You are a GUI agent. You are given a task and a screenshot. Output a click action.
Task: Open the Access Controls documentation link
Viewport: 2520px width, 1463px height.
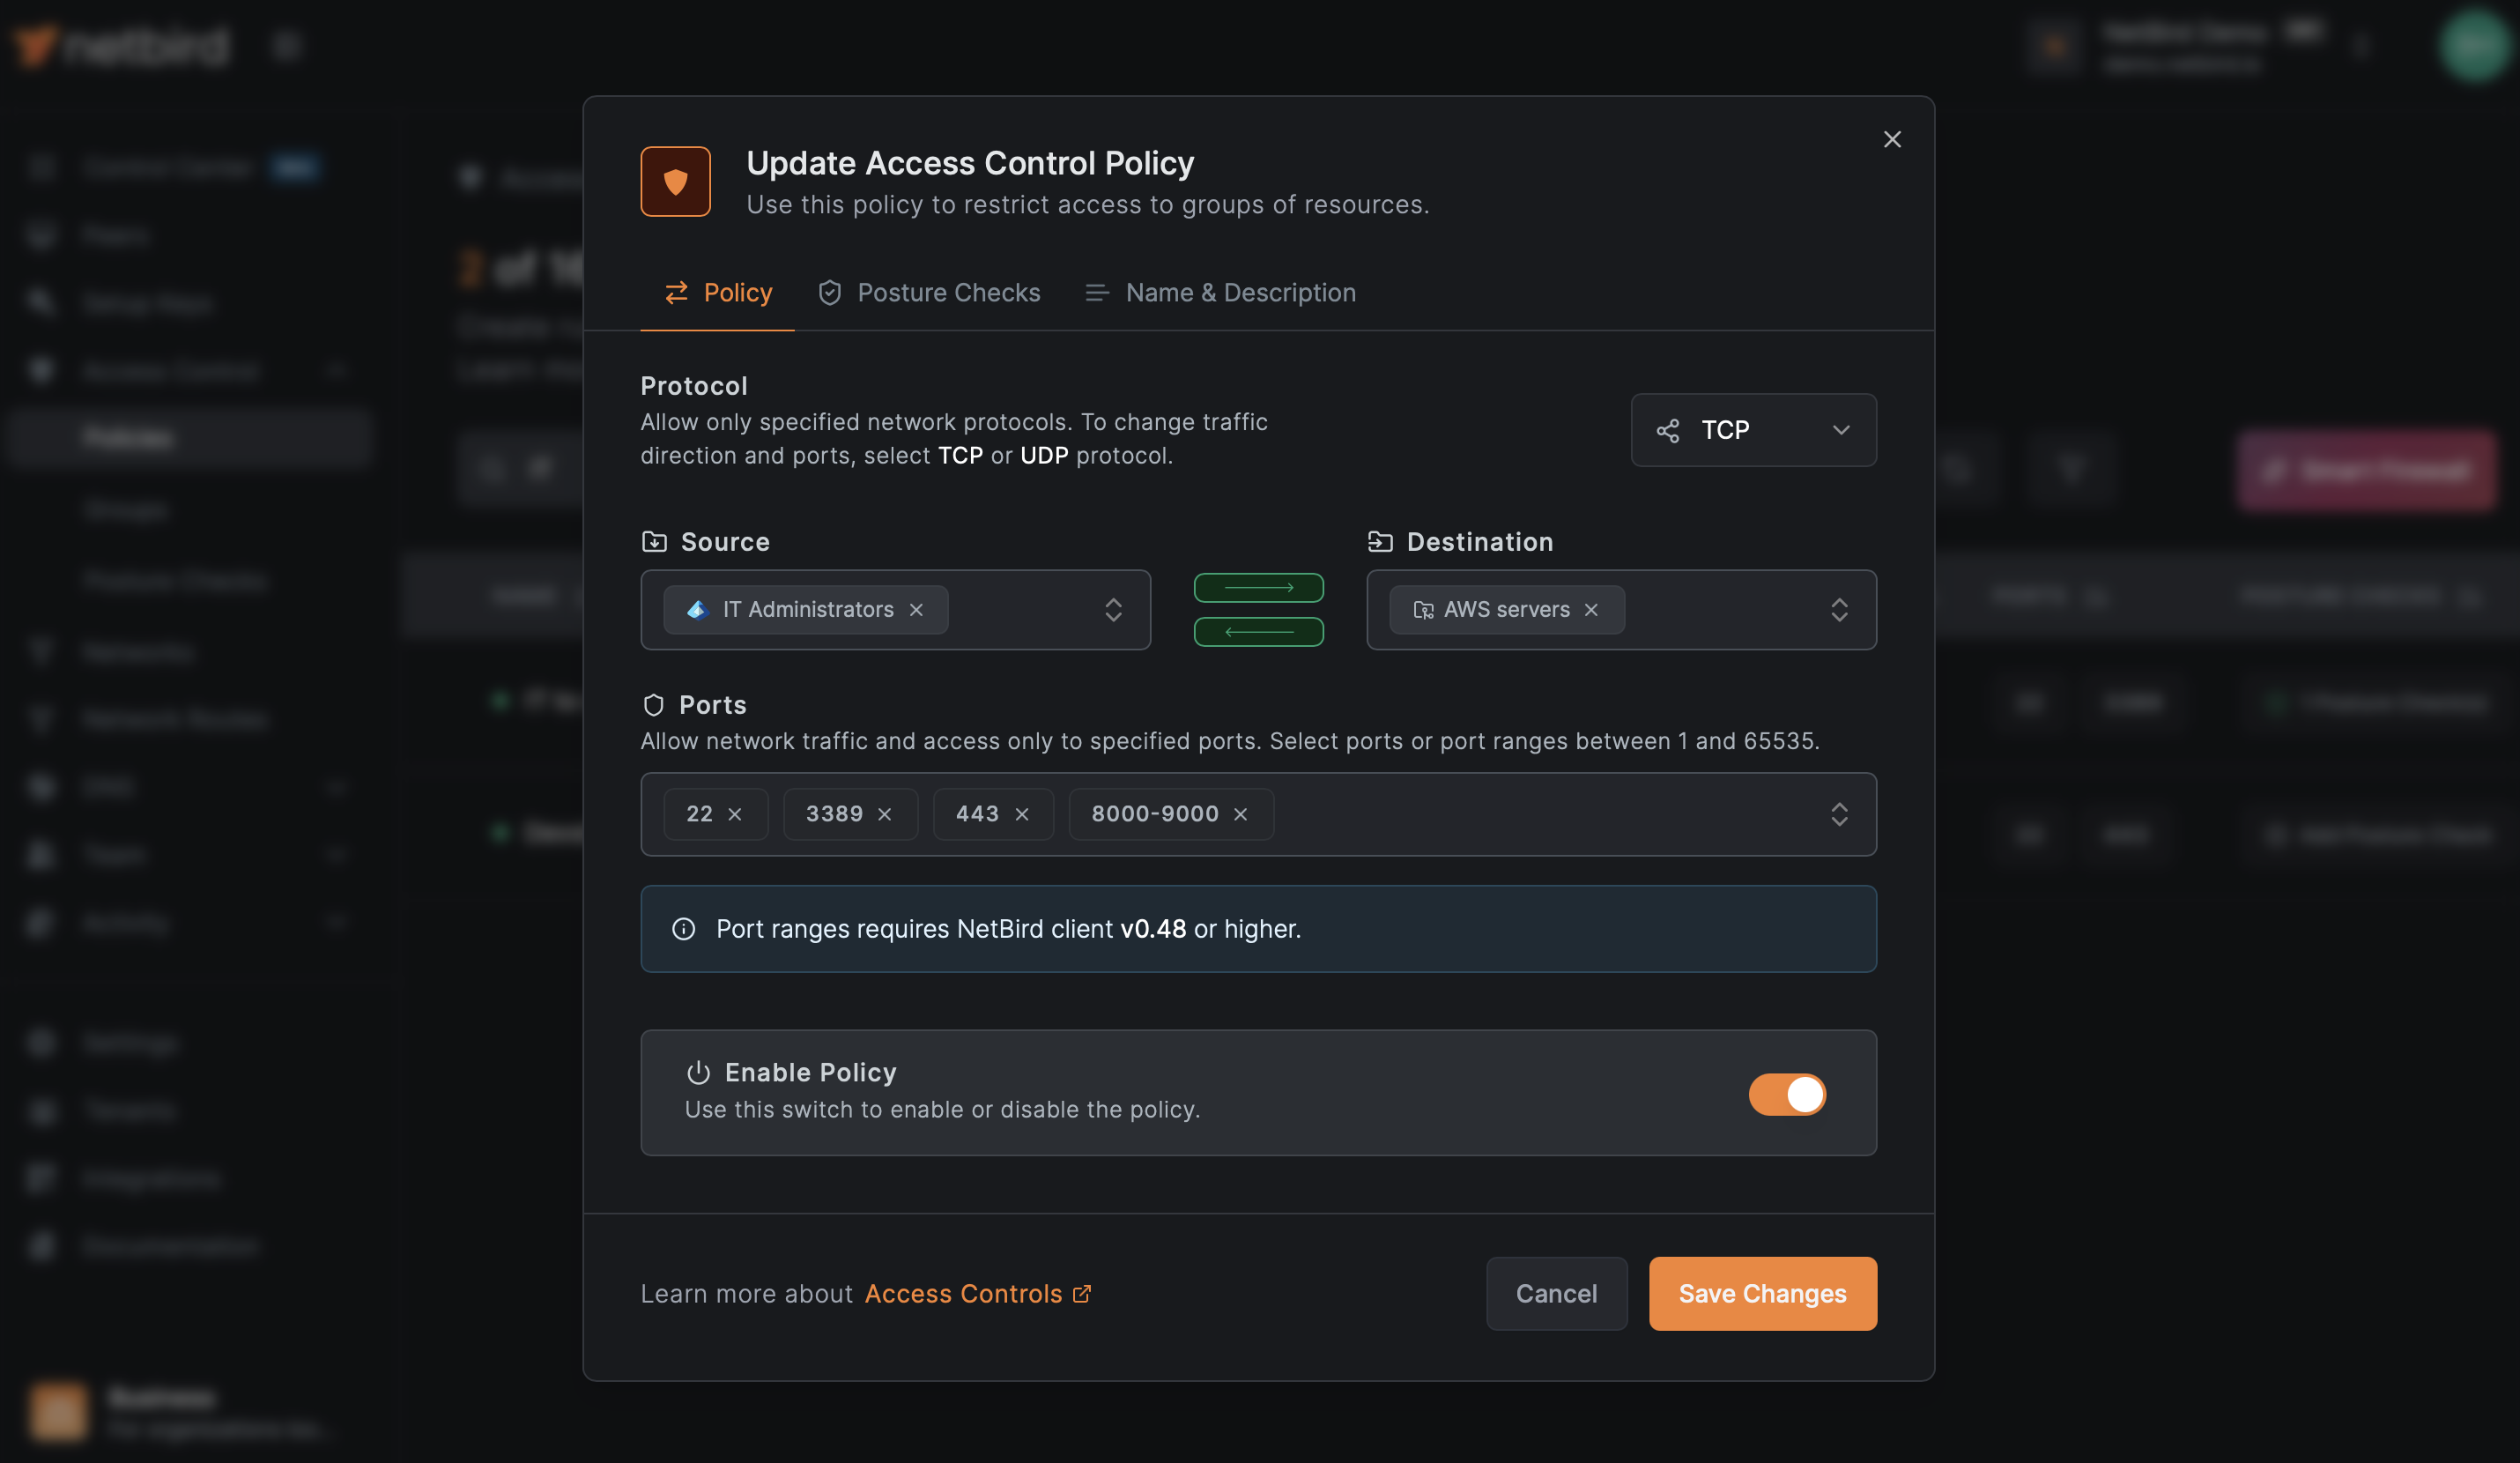966,1293
